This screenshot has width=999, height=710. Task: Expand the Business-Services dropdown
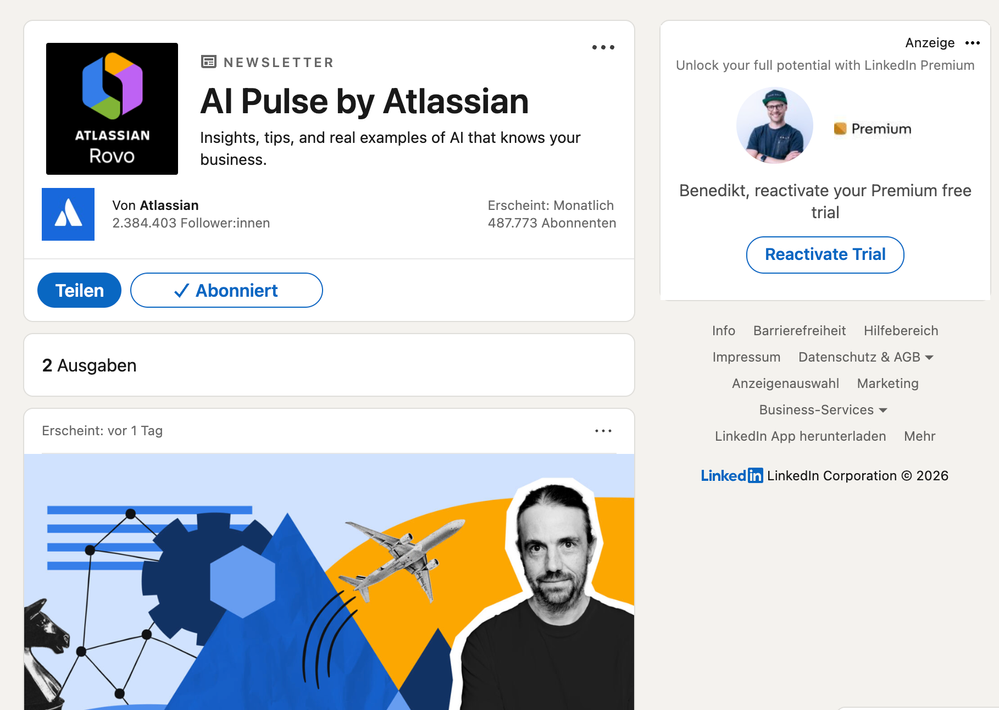pyautogui.click(x=823, y=410)
